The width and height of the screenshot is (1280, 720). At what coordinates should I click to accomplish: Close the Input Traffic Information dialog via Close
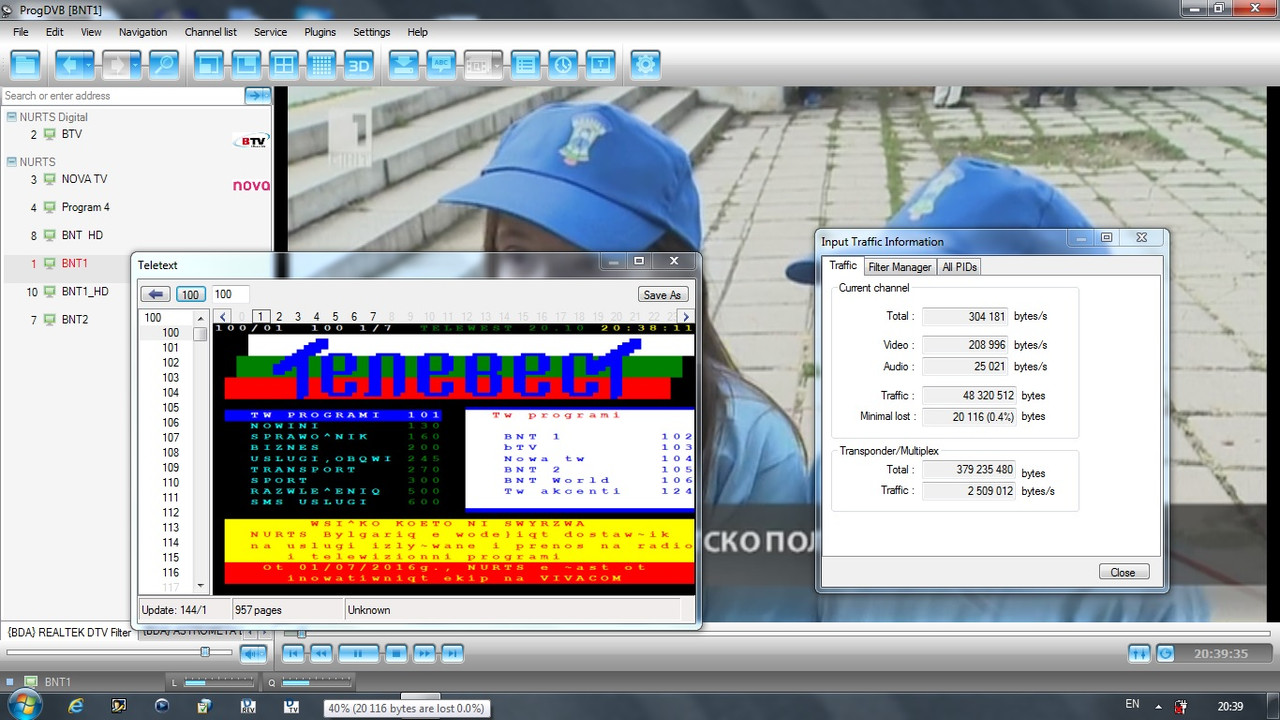[1122, 572]
